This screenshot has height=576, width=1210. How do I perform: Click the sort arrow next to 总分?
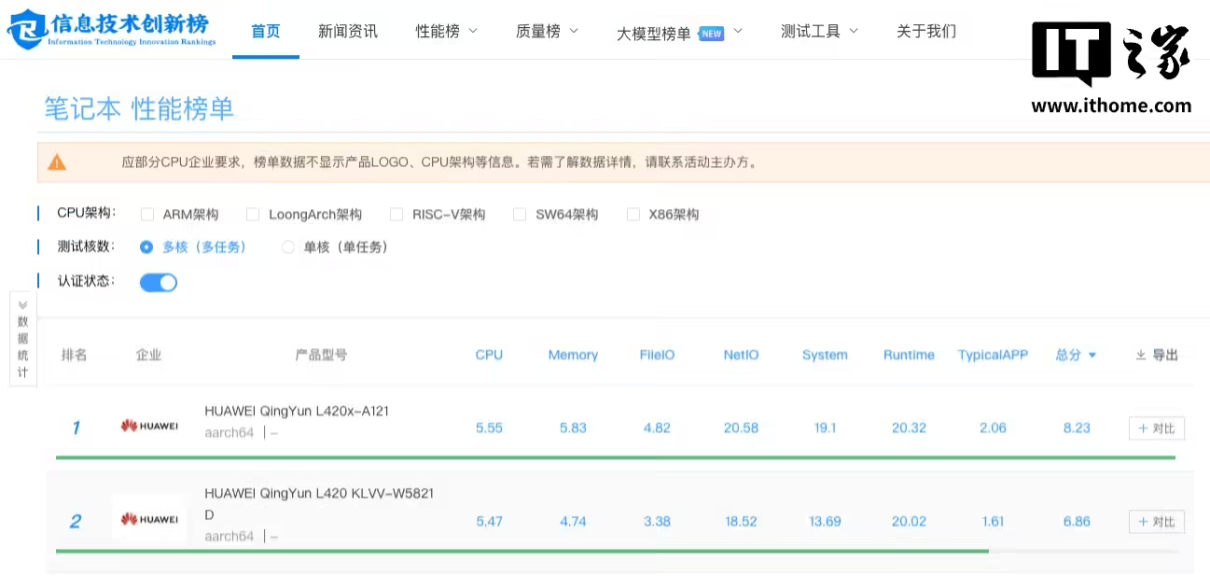click(x=1092, y=355)
